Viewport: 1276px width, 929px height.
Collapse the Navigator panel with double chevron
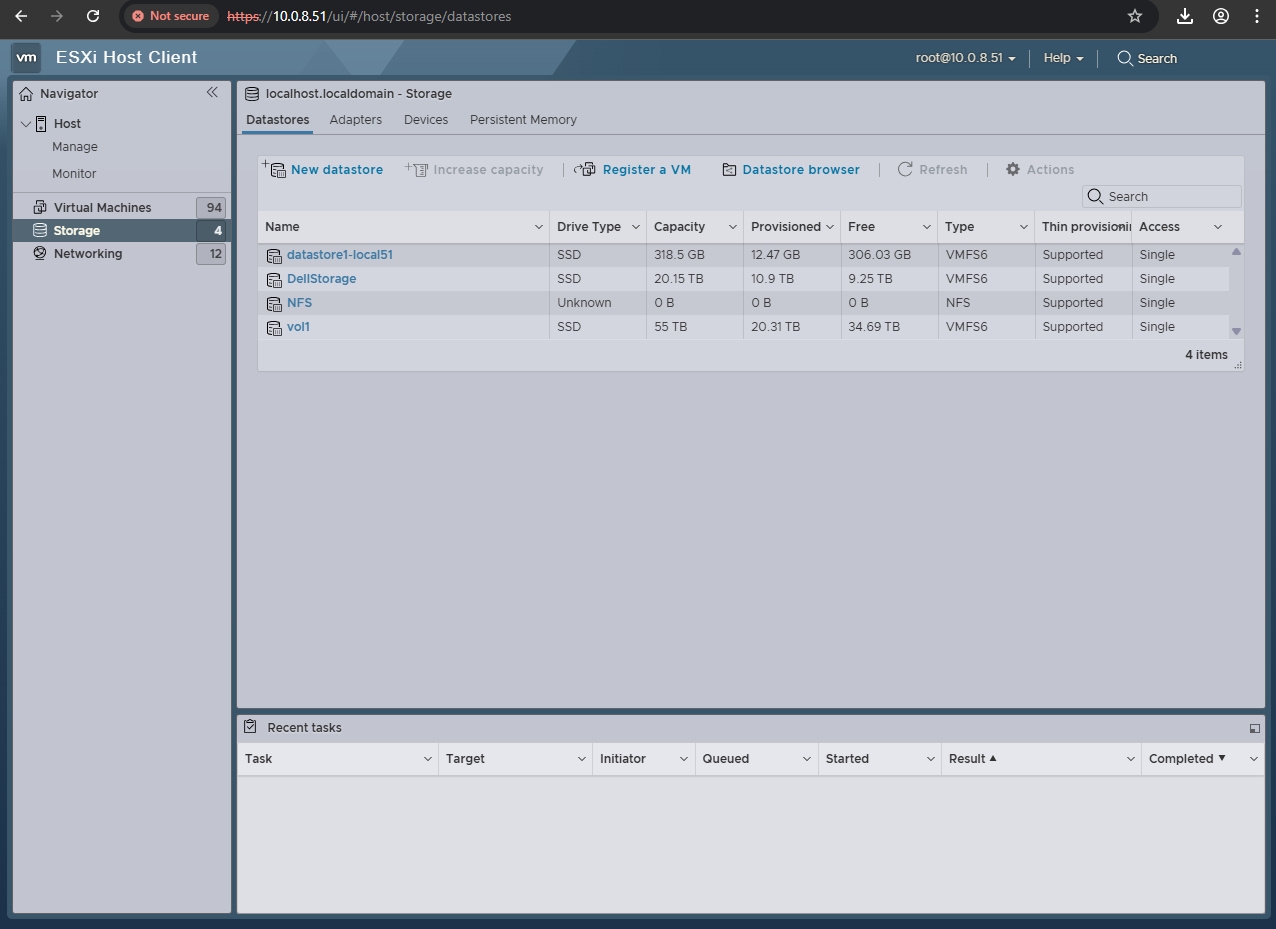click(x=212, y=92)
